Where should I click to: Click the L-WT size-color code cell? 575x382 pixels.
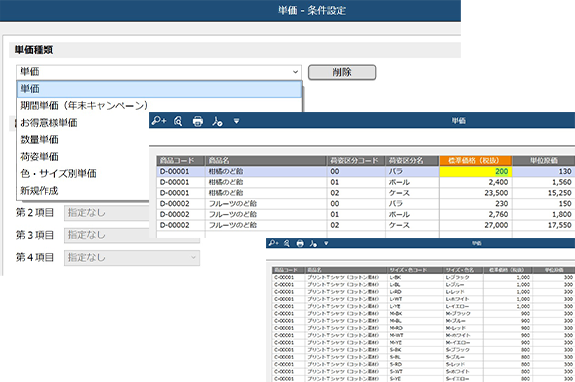pyautogui.click(x=415, y=299)
